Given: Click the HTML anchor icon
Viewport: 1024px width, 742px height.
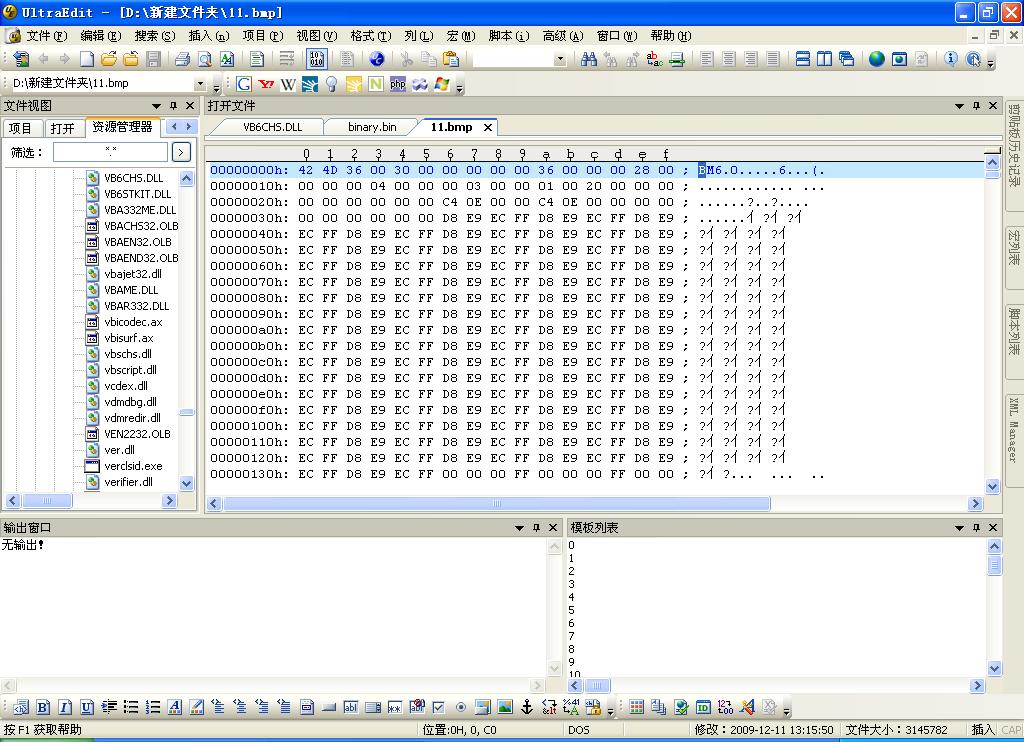Looking at the screenshot, I should click(527, 708).
